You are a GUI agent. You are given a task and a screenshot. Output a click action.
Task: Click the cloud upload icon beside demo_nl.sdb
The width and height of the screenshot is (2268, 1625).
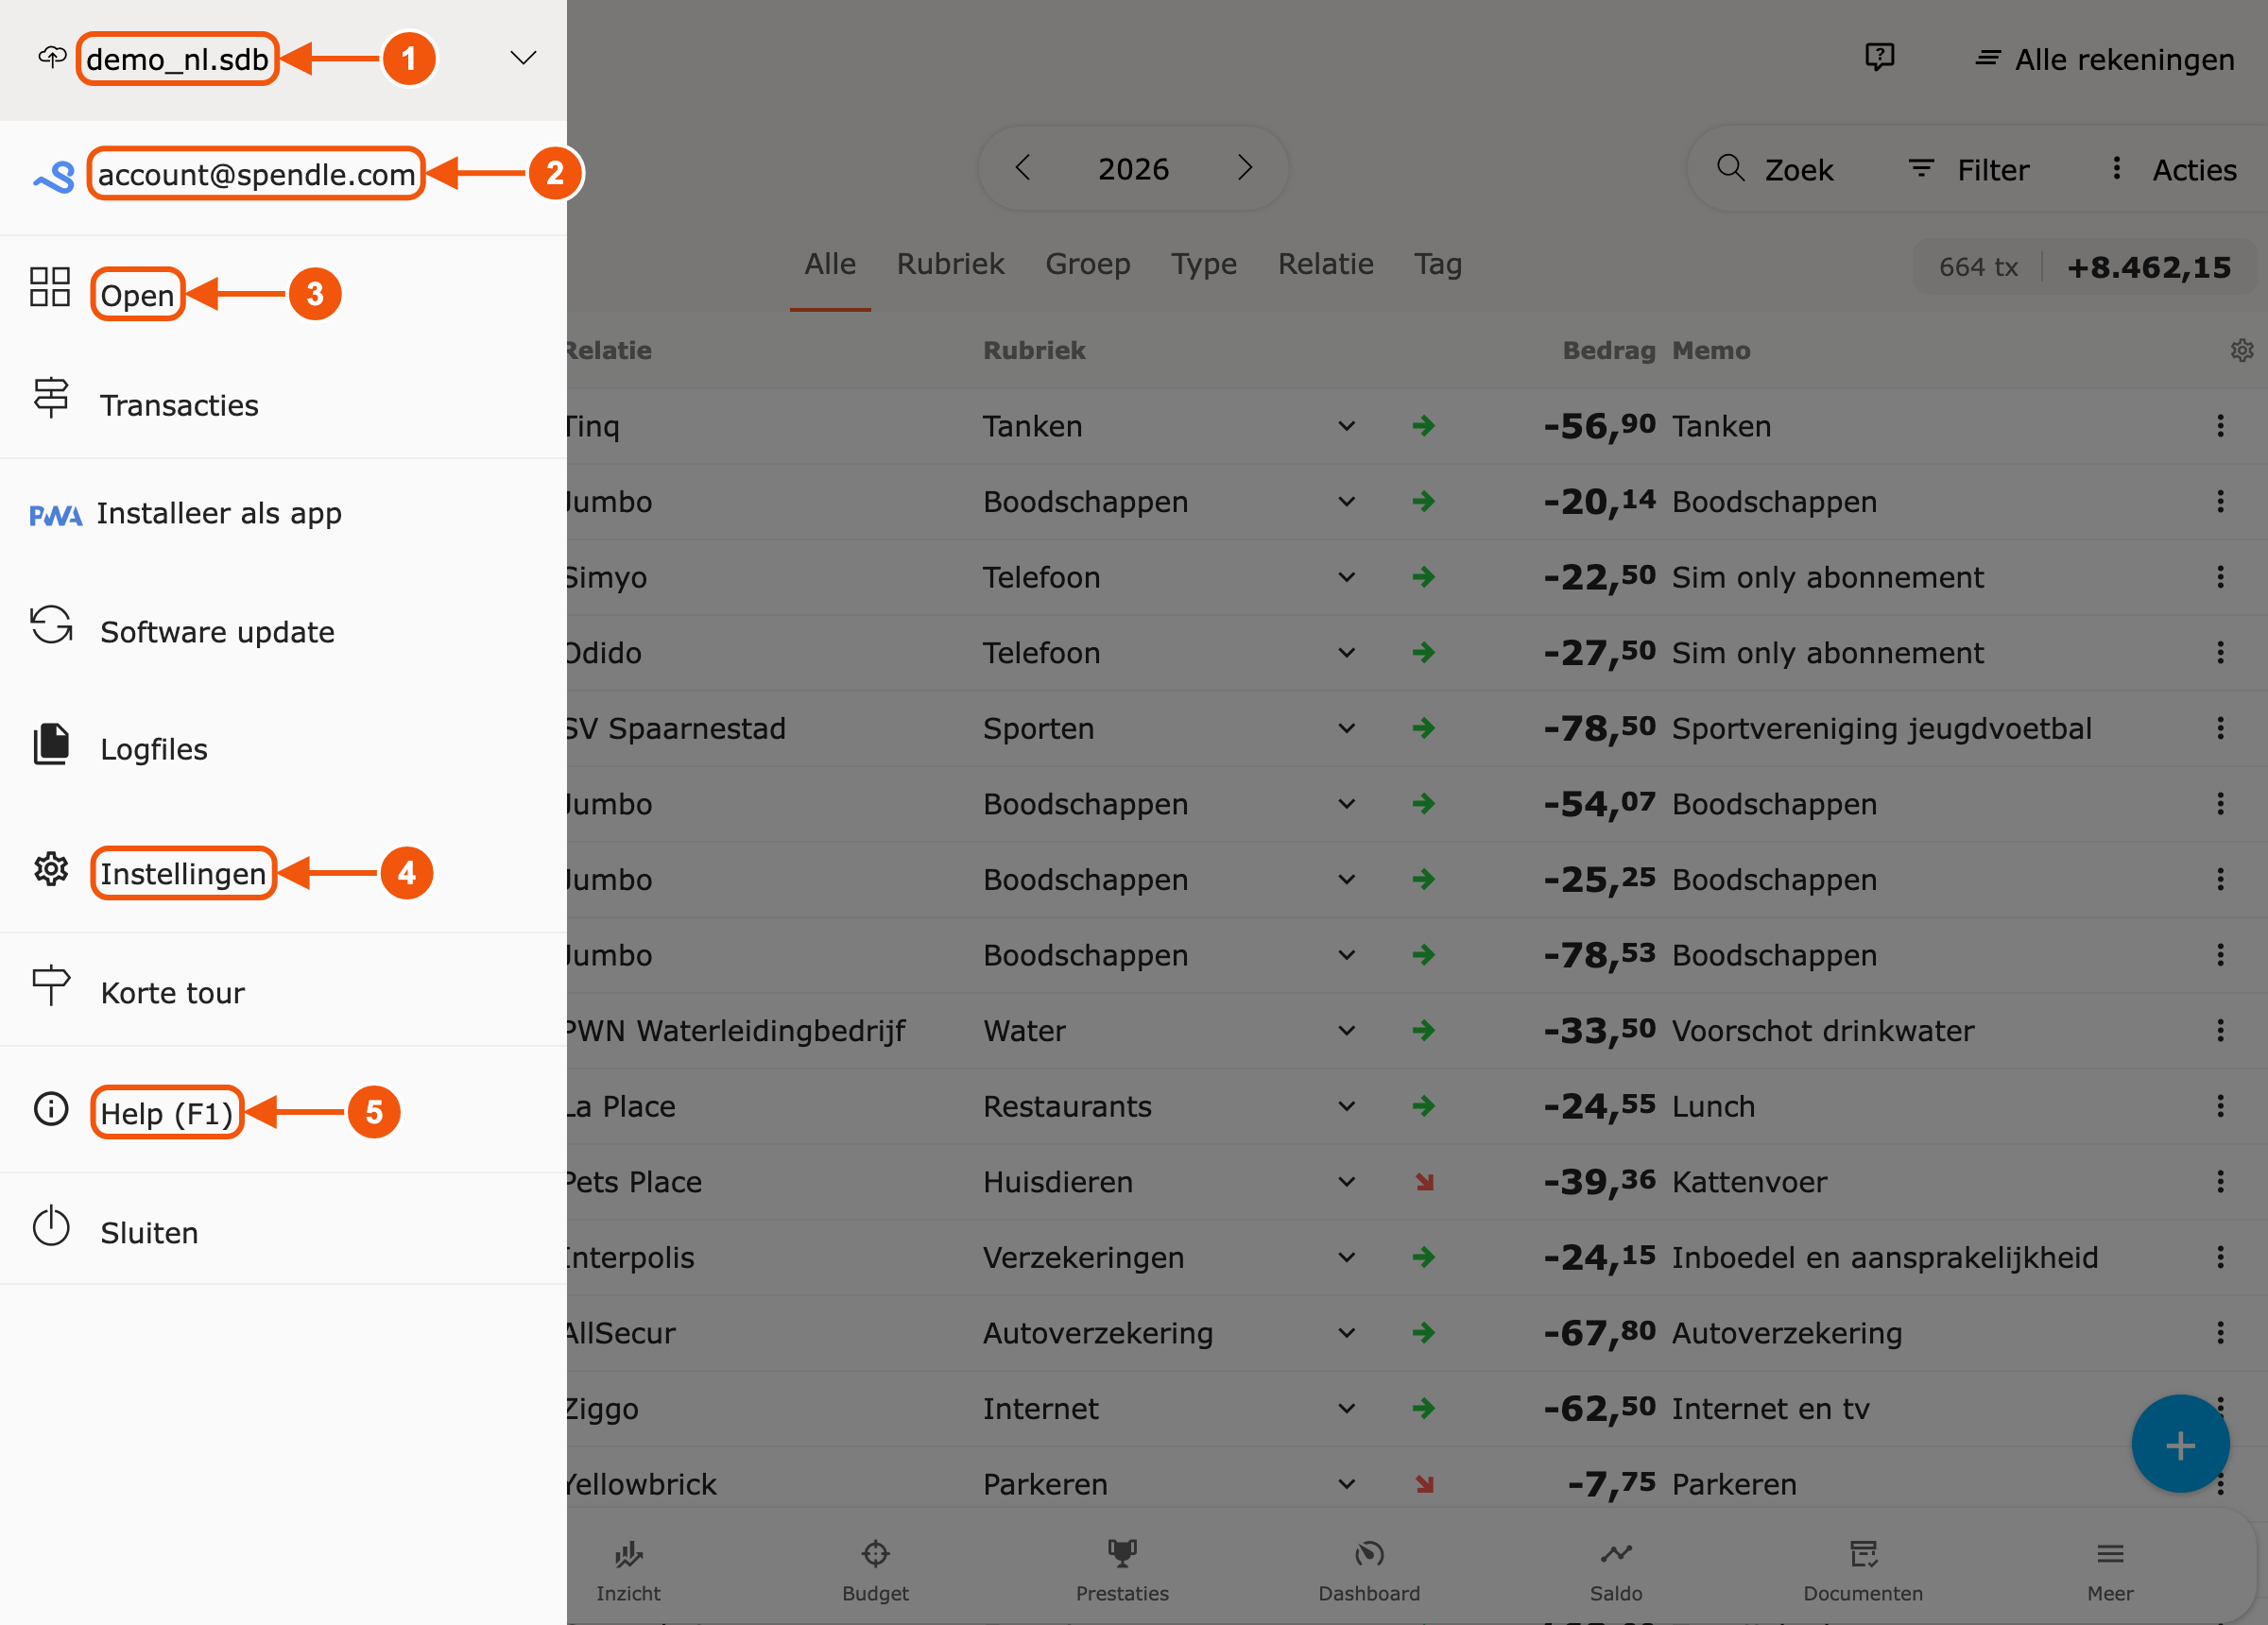[x=52, y=57]
